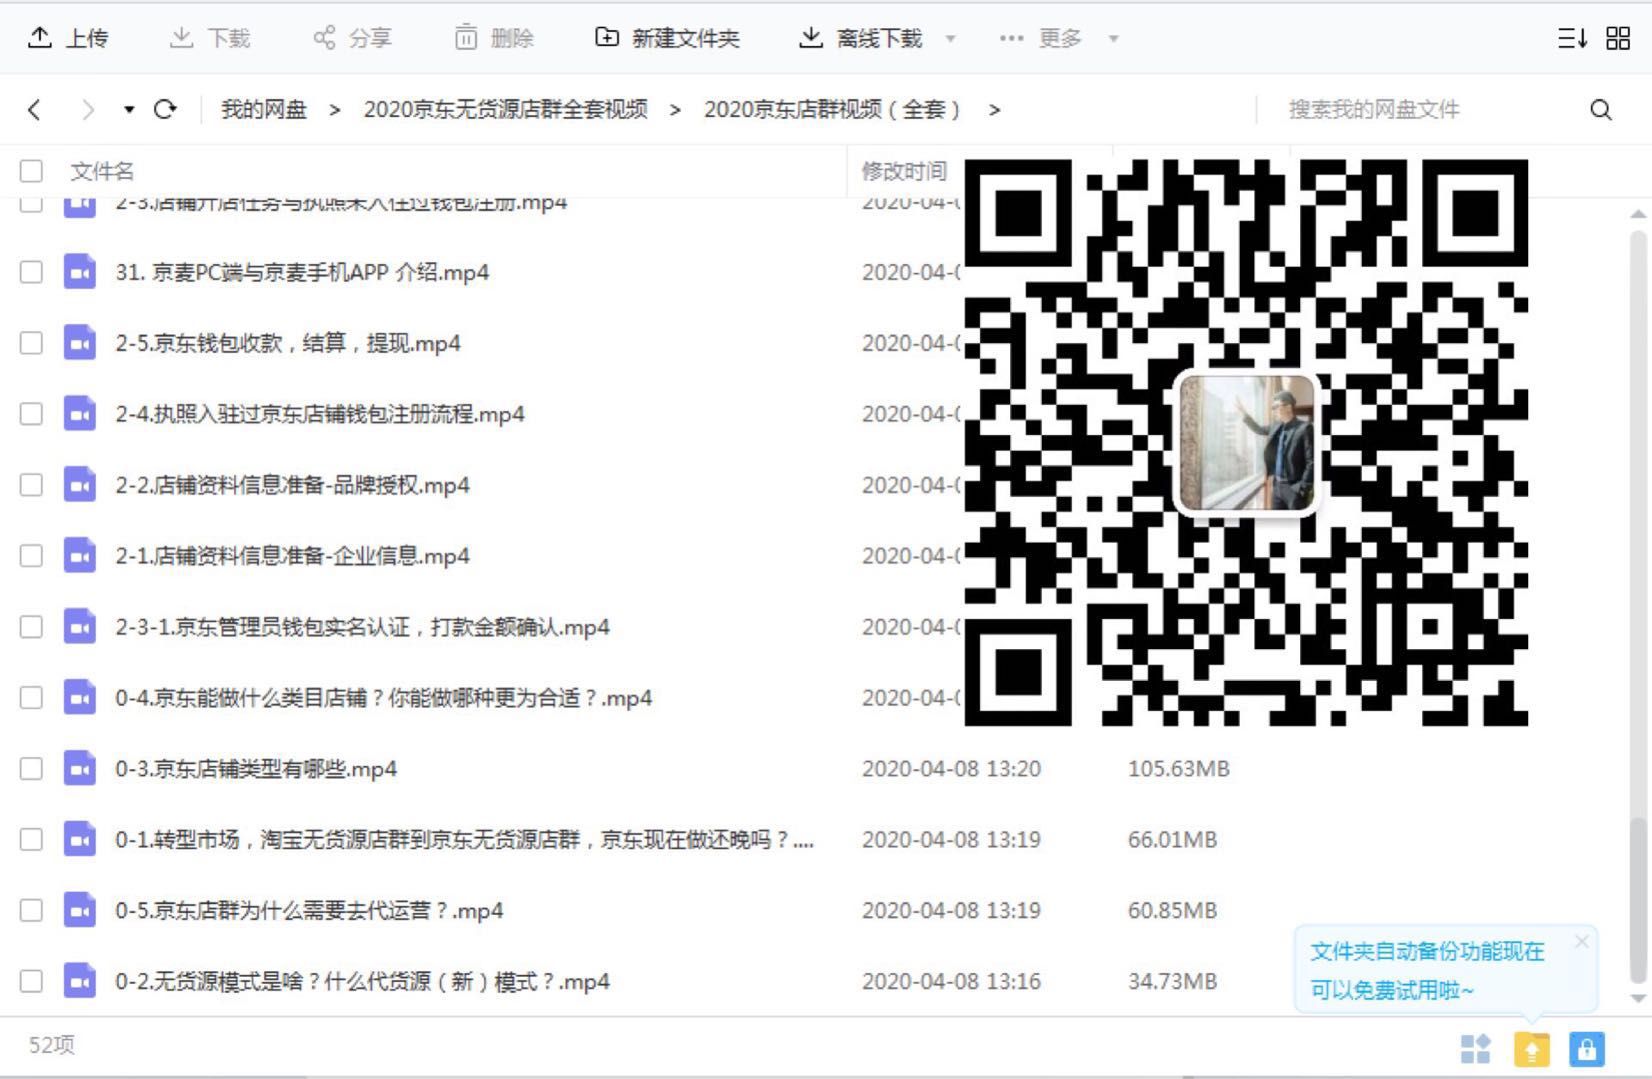
Task: Create a folder with 新建文件夹
Action: 667,38
